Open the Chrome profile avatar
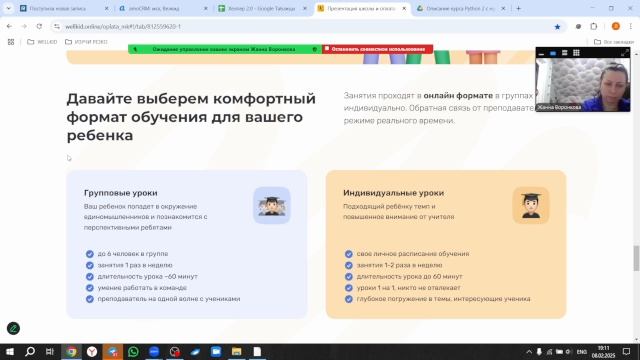Viewport: 640px width, 360px height. click(616, 27)
